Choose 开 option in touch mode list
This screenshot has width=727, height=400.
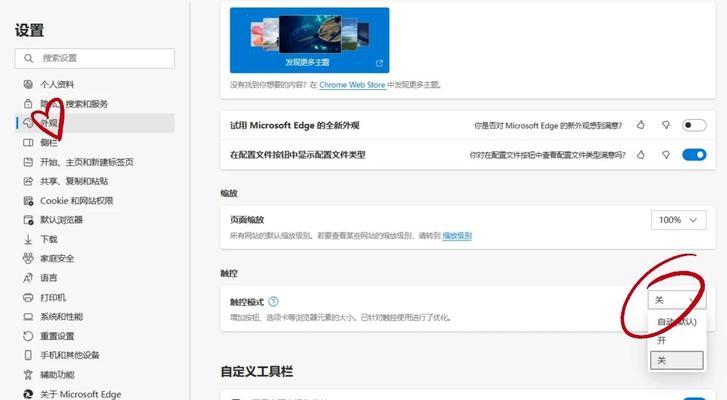pos(677,341)
